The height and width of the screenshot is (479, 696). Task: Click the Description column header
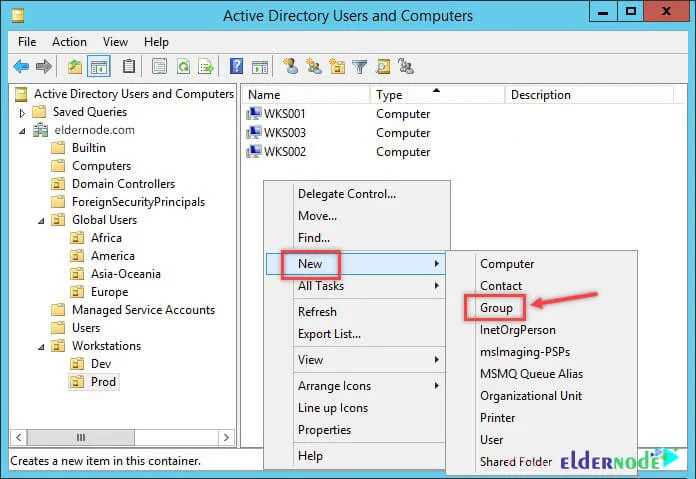[x=589, y=95]
